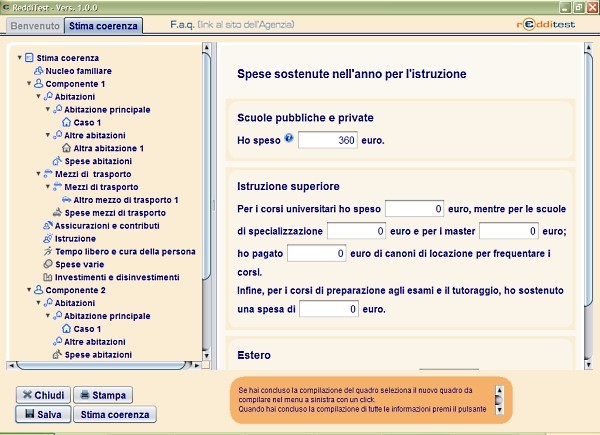Click the tree panel horizontal scrollbar thumb
The height and width of the screenshot is (435, 600).
[x=103, y=365]
